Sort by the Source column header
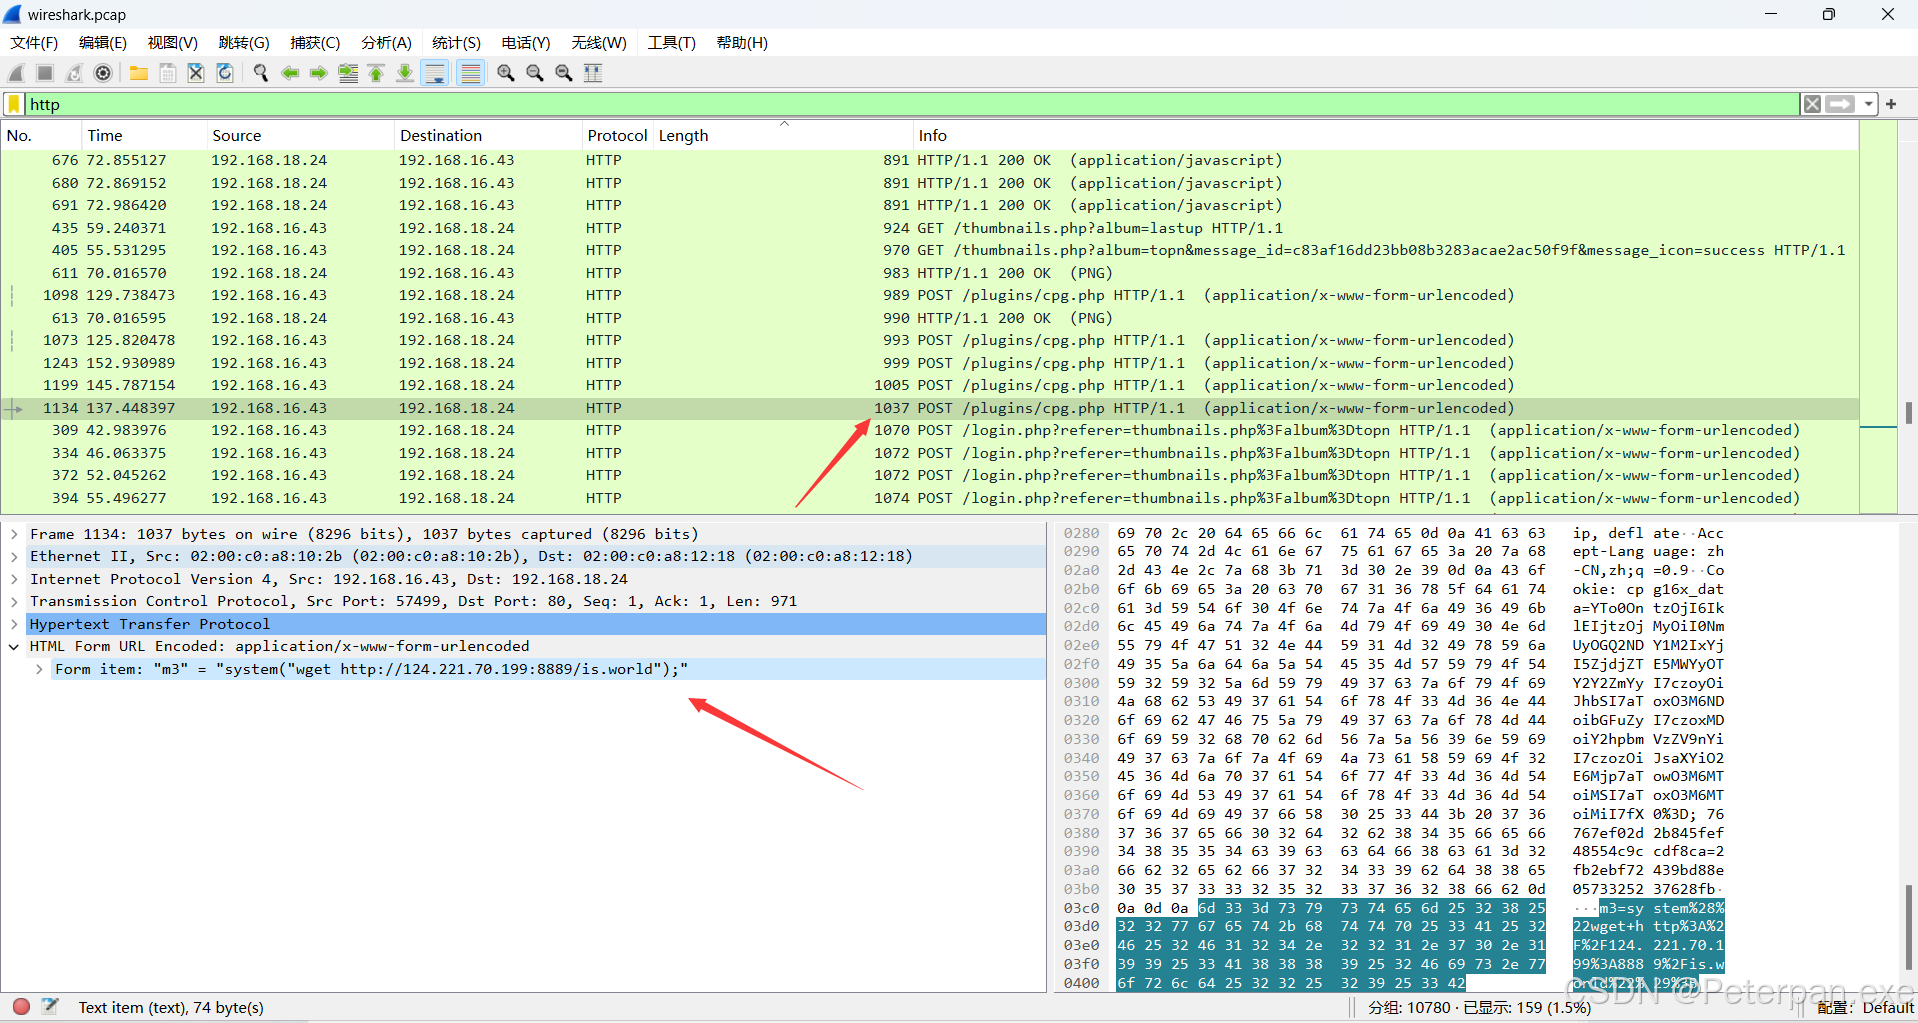 (x=300, y=135)
